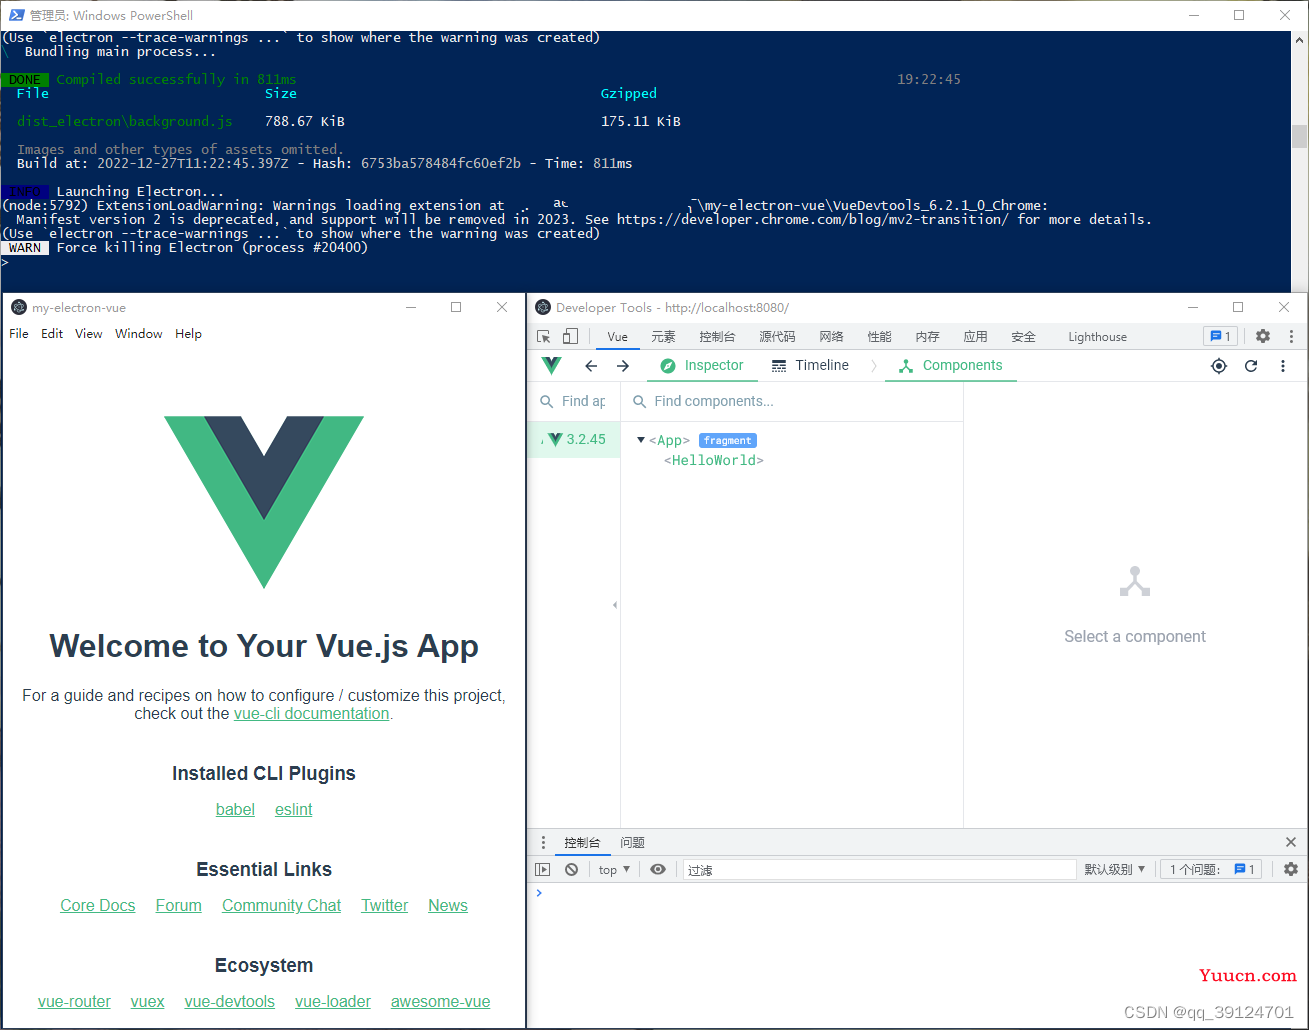
Task: Toggle the device toolbar icon in DevTools
Action: coord(570,337)
